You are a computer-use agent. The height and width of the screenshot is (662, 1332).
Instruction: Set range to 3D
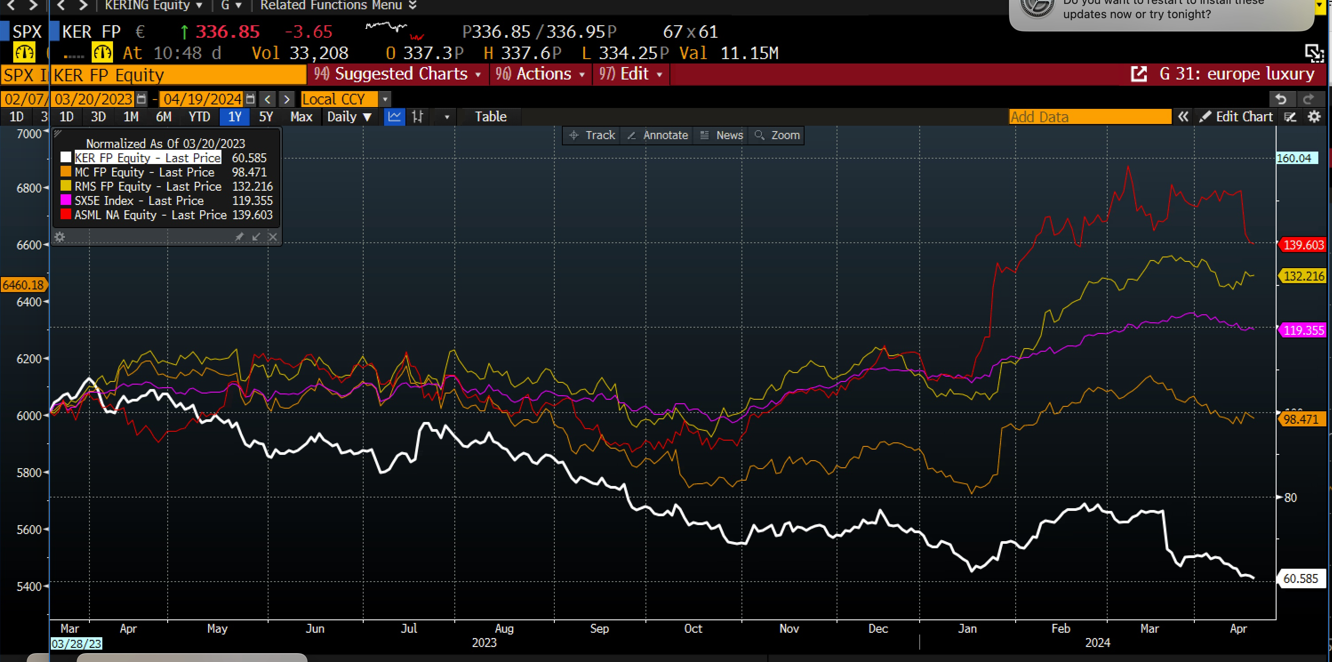coord(98,117)
